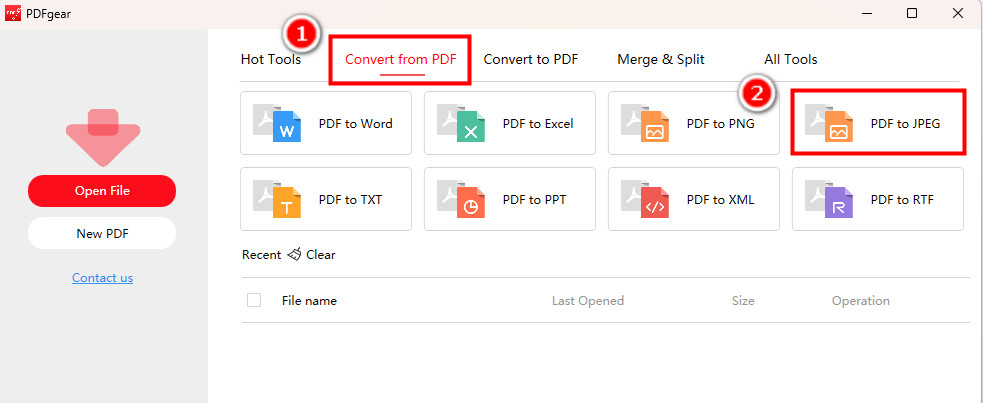Follow the Contact us link
Viewport: 983px width, 403px height.
point(102,278)
